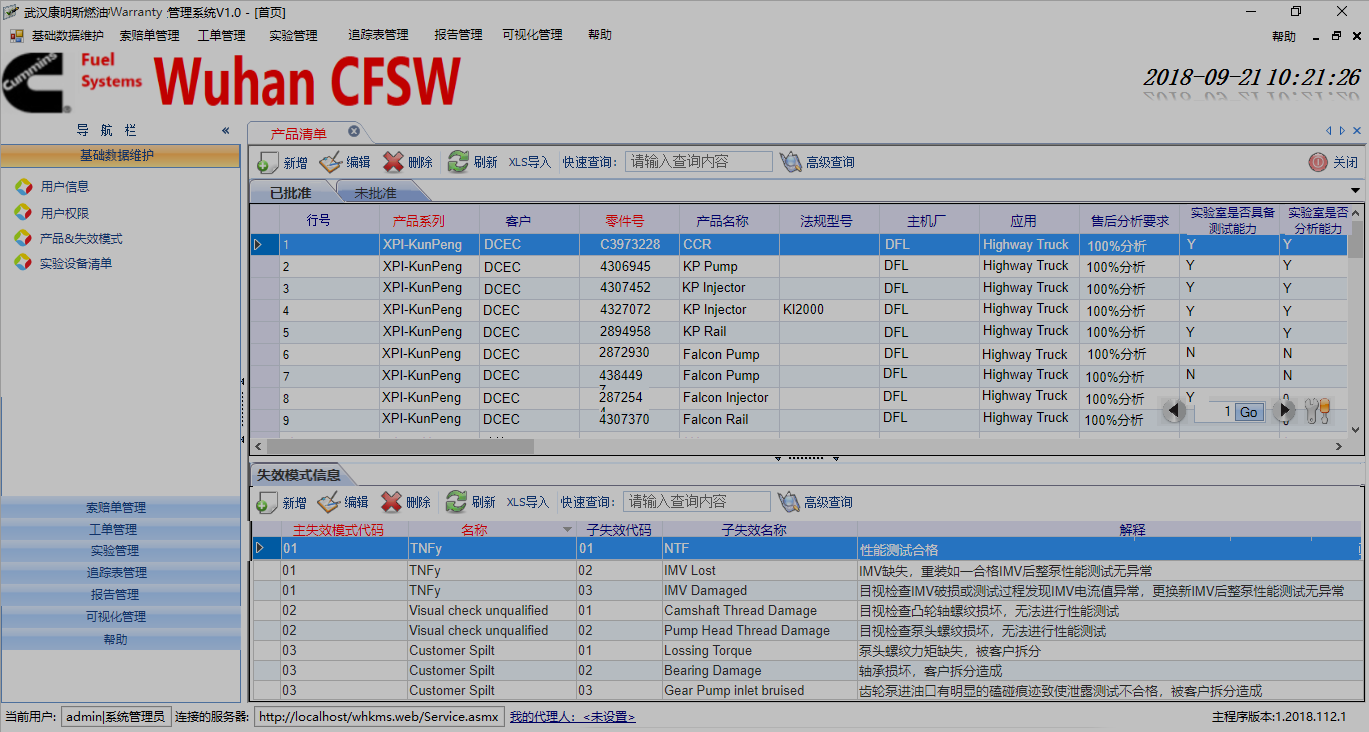Screen dimensions: 1369x732
Task: Click the 删除 red X in the 失效模式信息 toolbar
Action: pyautogui.click(x=392, y=502)
